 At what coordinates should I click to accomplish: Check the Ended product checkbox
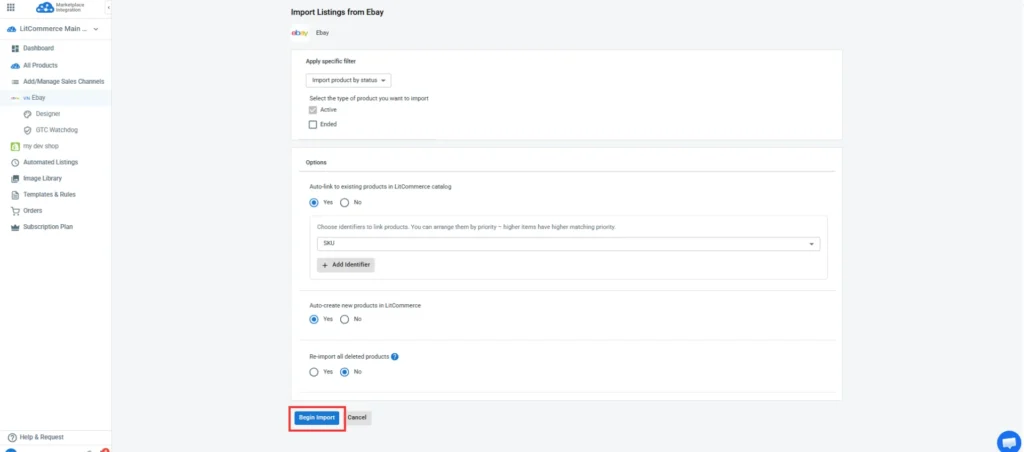pos(313,124)
